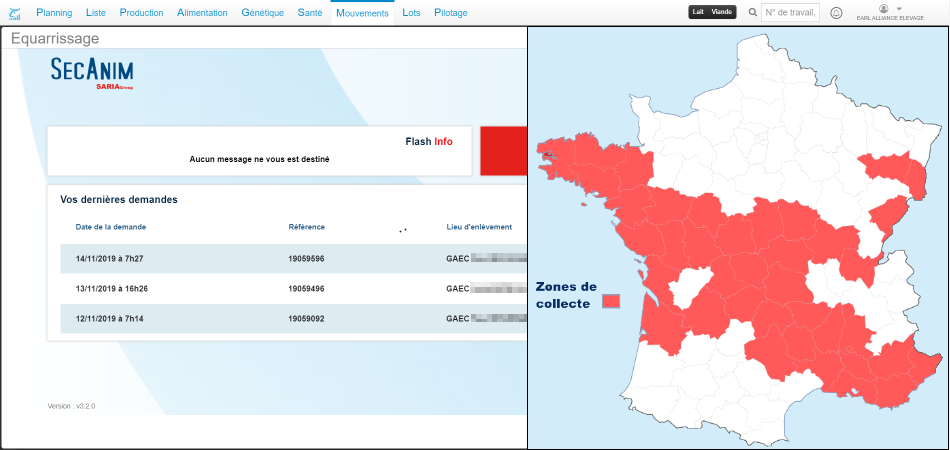Viewport: 950px width, 450px height.
Task: Click Vos dernières demandes heading
Action: 119,200
